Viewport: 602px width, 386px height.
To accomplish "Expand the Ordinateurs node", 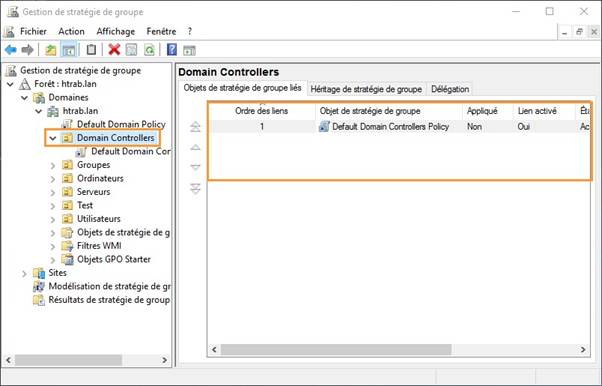I will 53,179.
